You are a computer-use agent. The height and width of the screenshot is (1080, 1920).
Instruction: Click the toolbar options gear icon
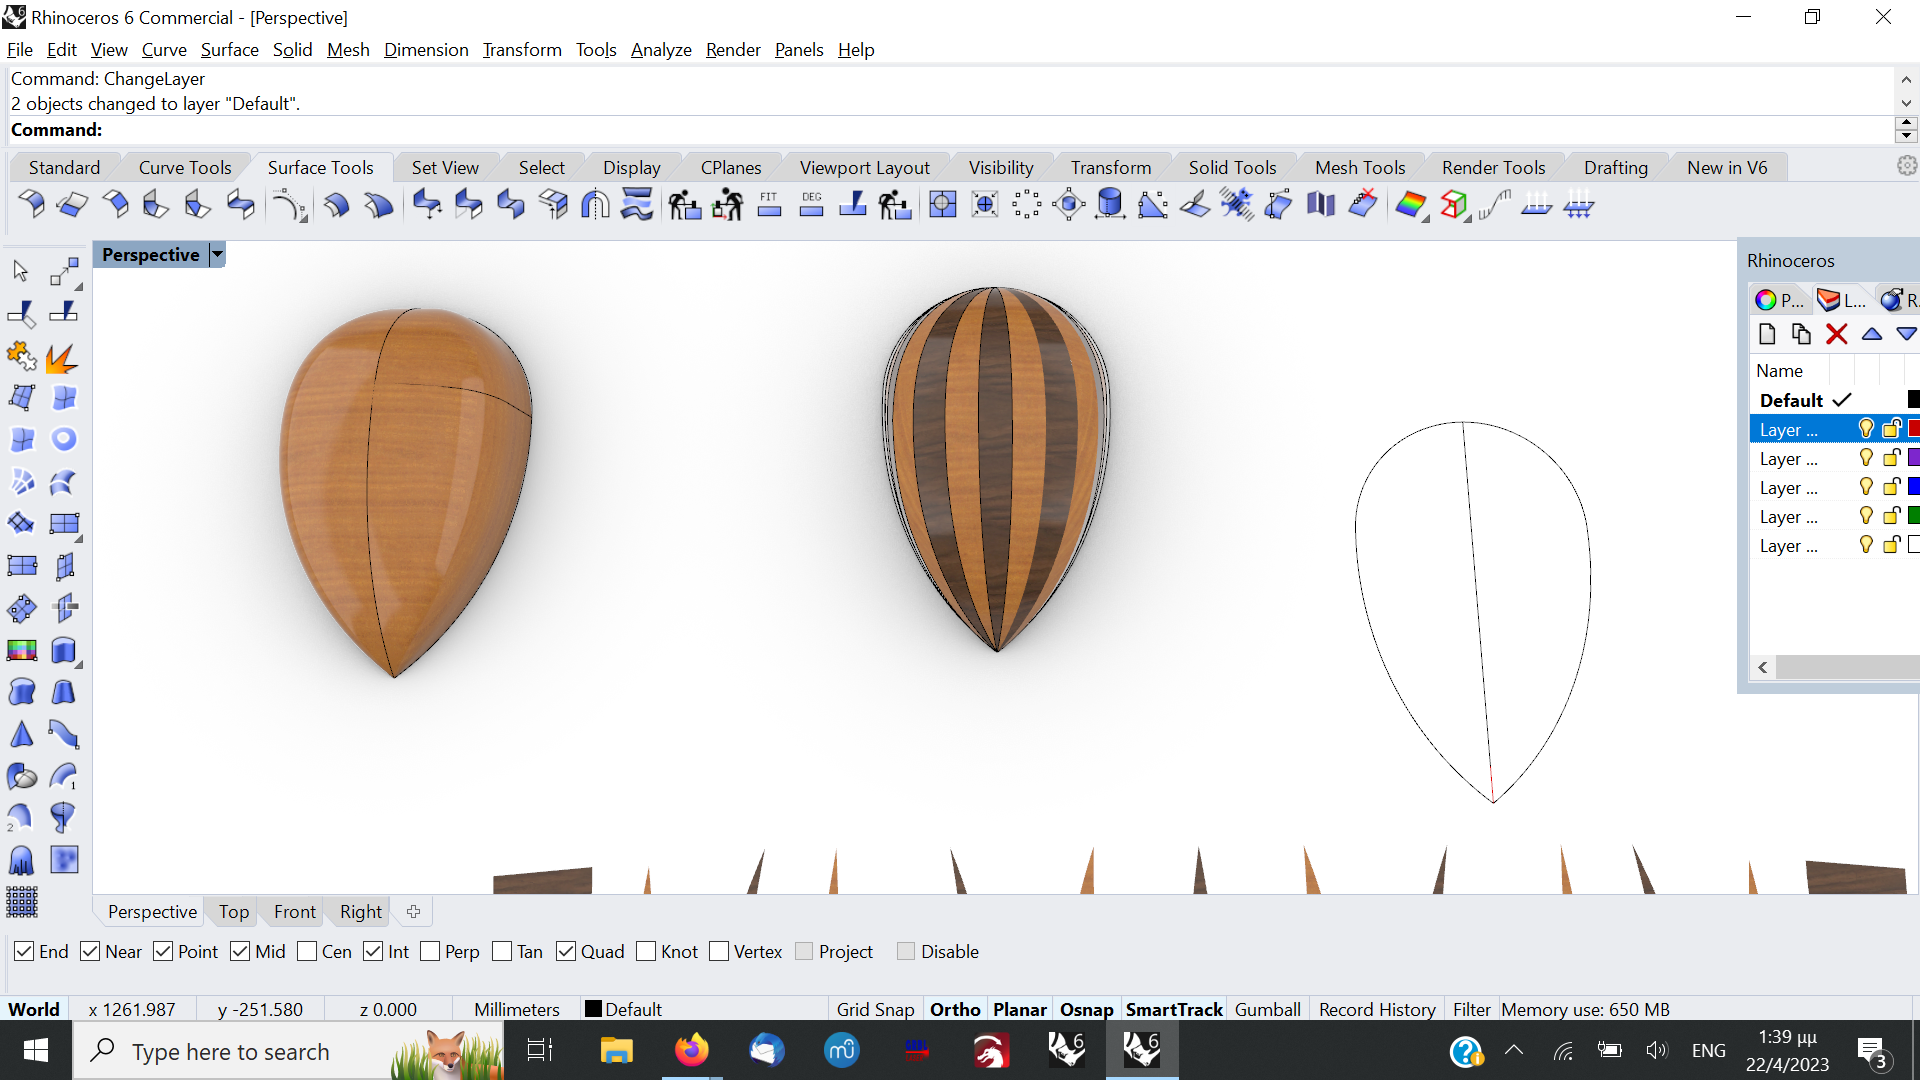point(1907,166)
